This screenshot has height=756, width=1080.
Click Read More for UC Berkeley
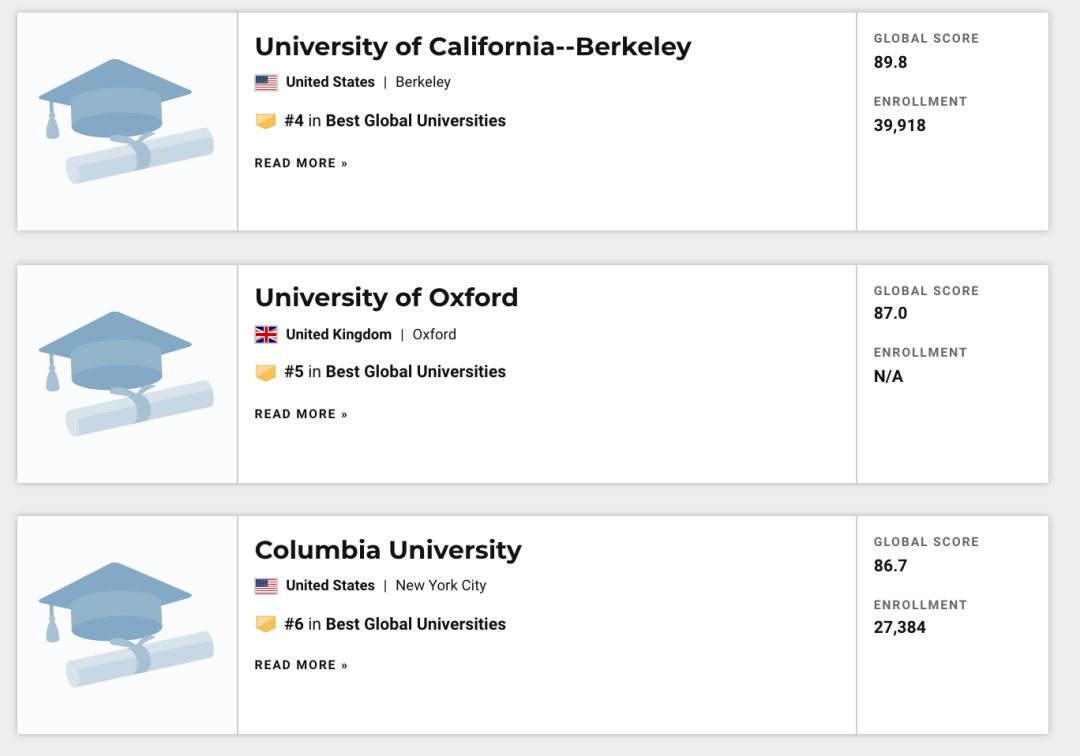[x=301, y=163]
